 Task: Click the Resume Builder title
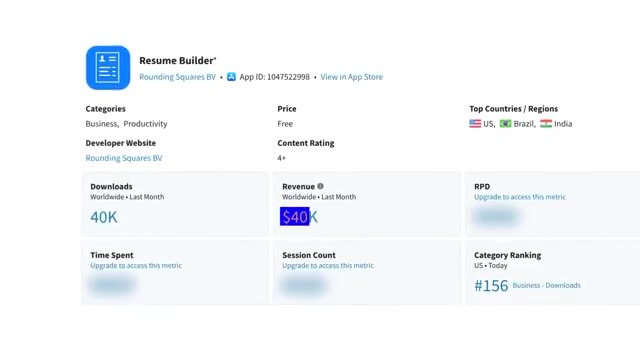point(178,60)
